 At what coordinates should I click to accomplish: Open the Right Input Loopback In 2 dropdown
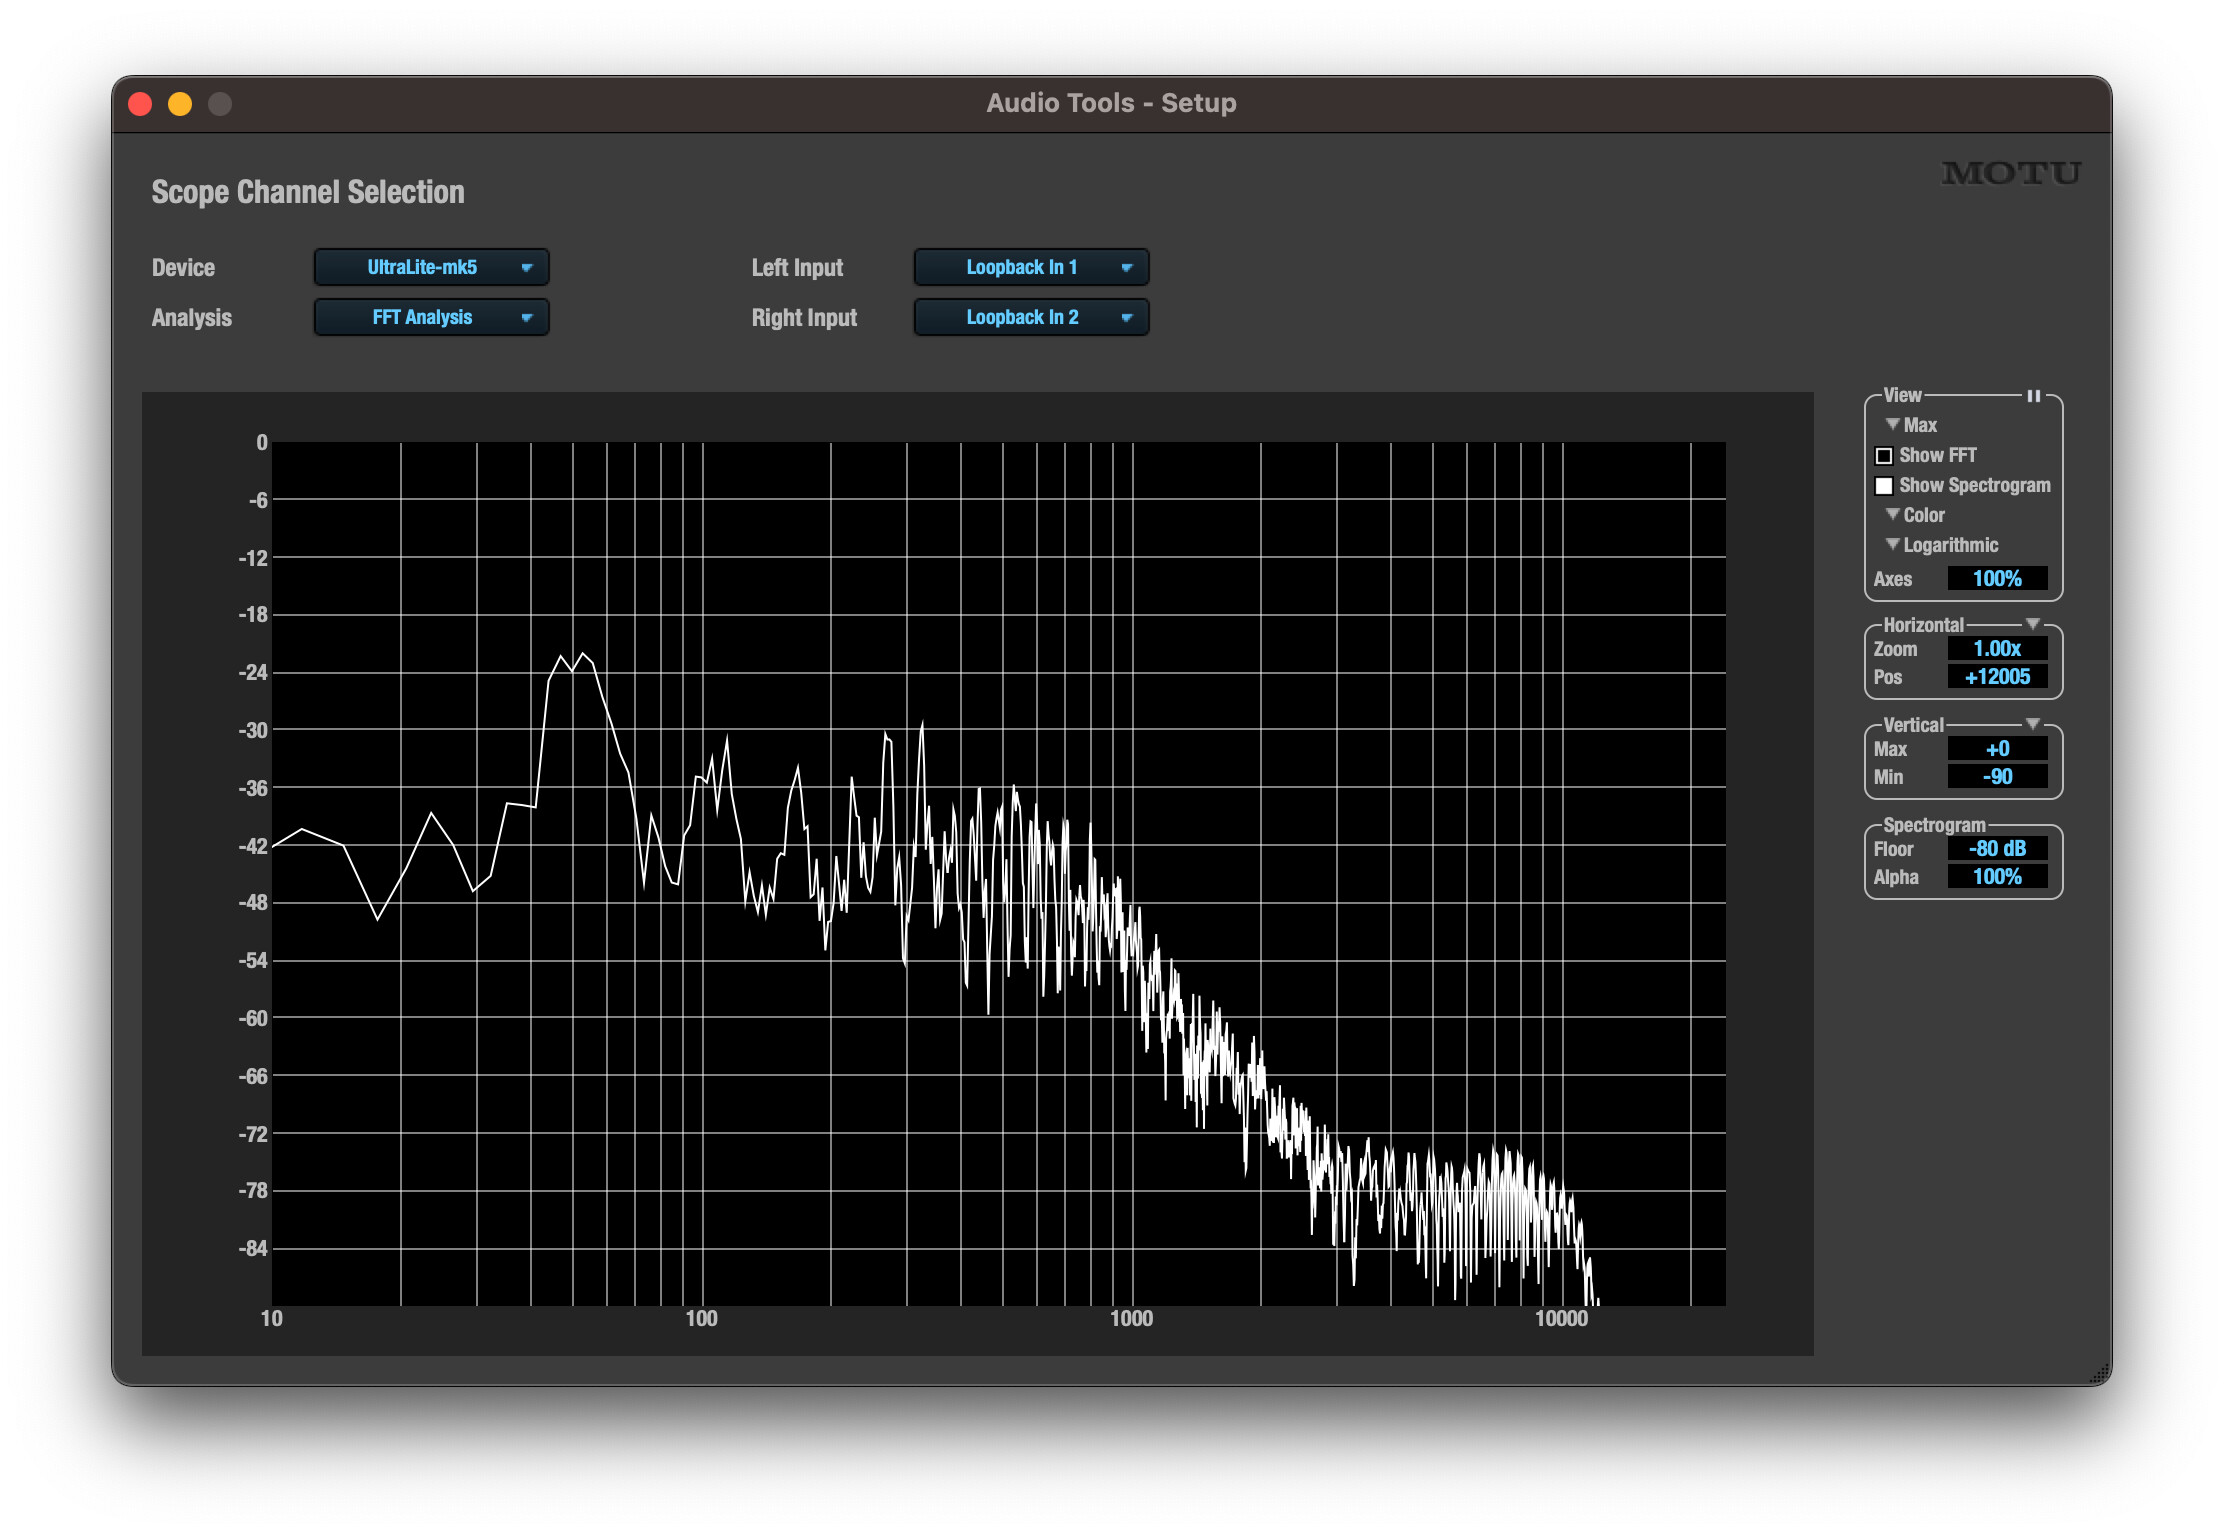tap(1031, 317)
